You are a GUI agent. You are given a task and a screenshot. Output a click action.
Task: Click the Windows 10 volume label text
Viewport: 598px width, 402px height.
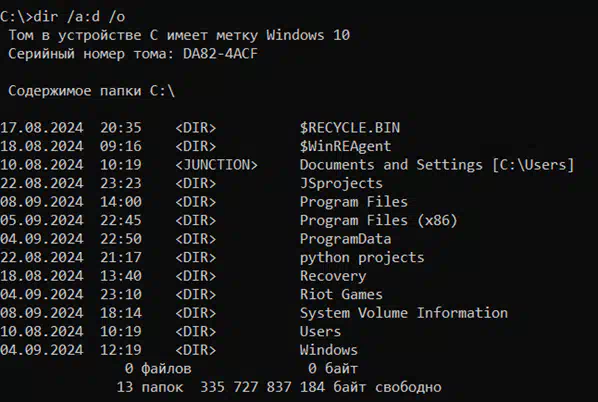pos(308,35)
